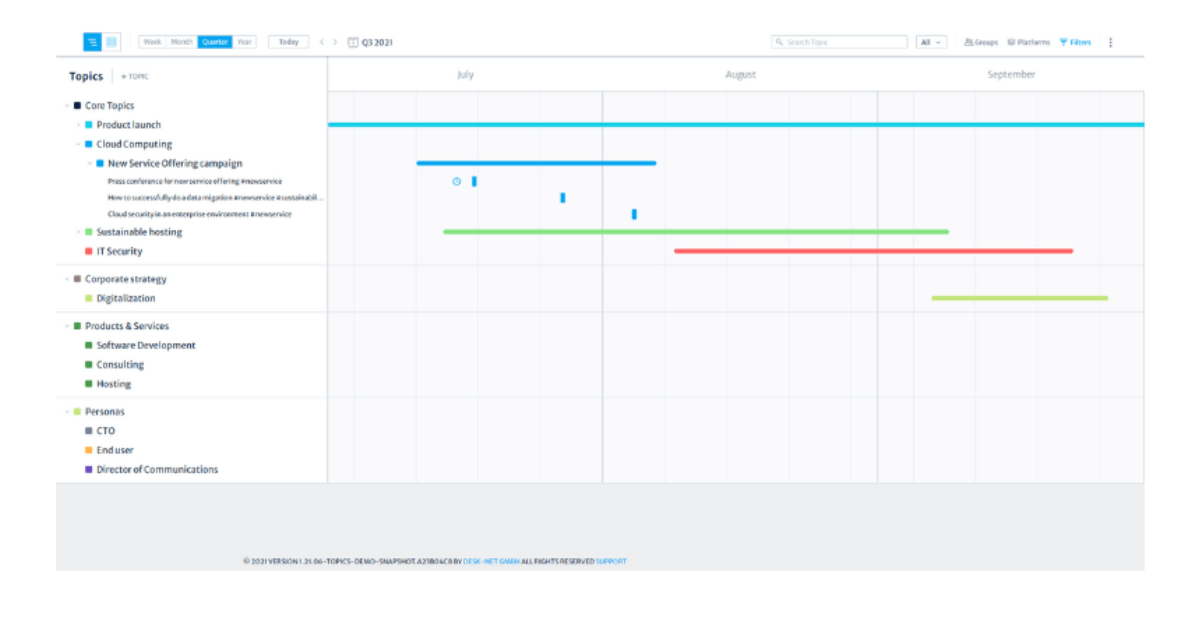Open the calendar icon beside Q3 2021
Image resolution: width=1200 pixels, height=628 pixels.
[x=353, y=42]
